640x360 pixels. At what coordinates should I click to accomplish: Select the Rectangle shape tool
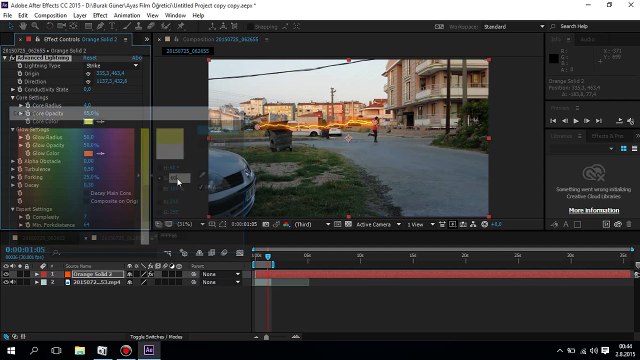pyautogui.click(x=88, y=26)
